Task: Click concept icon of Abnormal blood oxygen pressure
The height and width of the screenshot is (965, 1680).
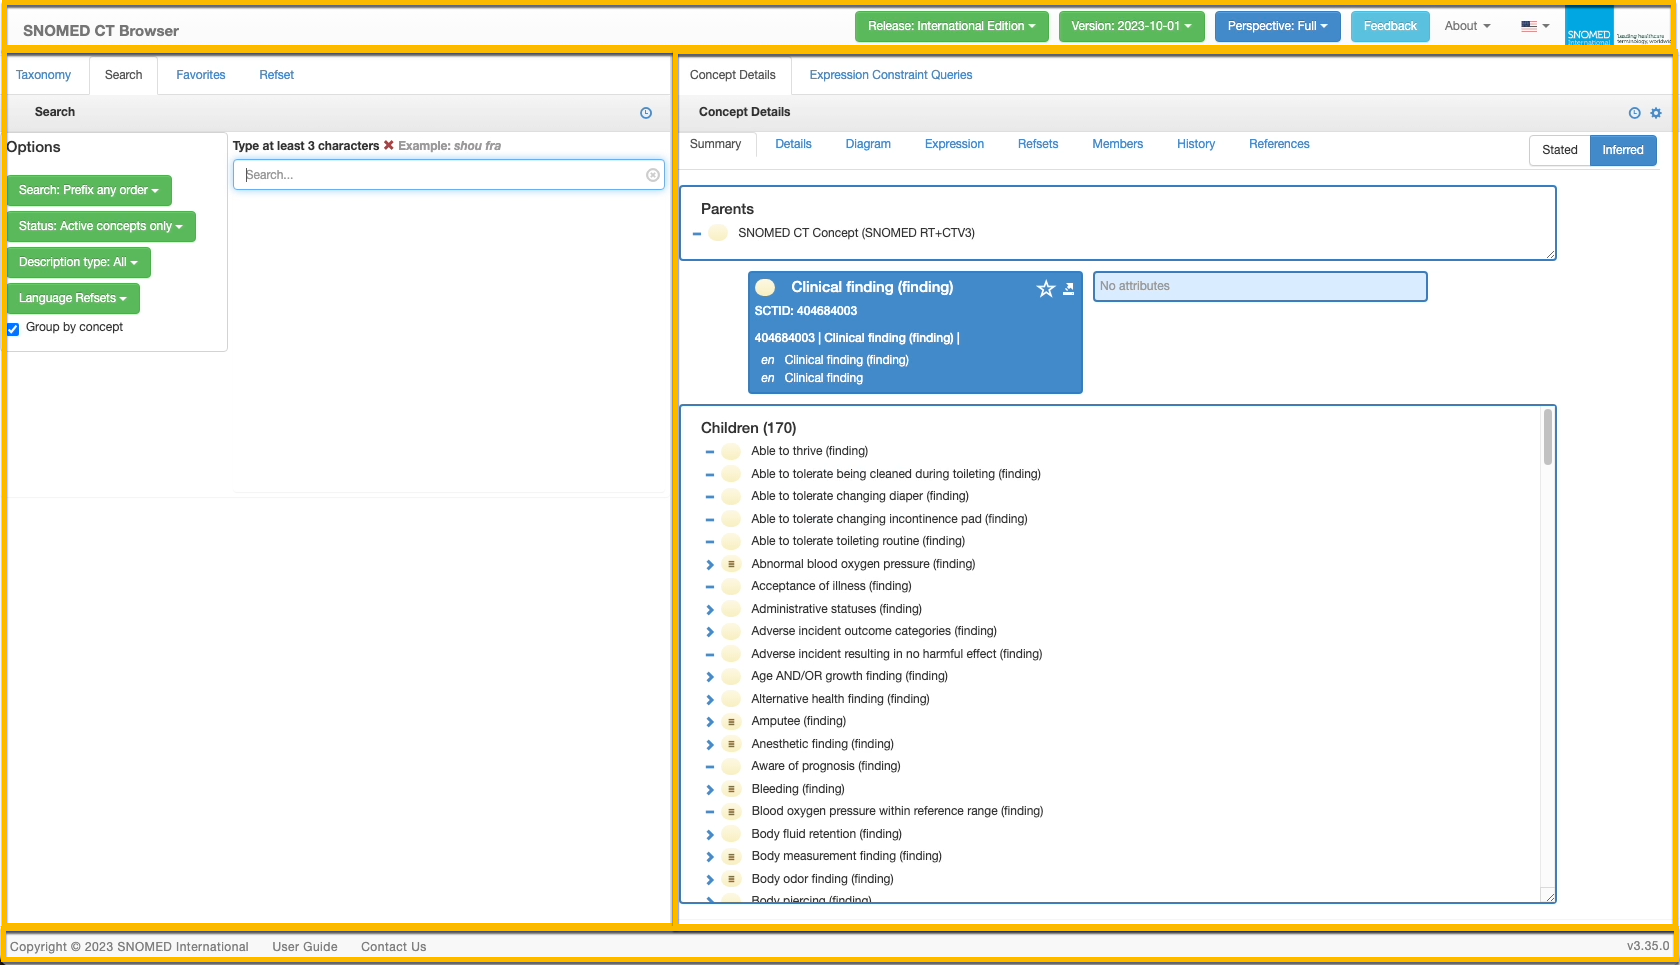Action: [731, 564]
